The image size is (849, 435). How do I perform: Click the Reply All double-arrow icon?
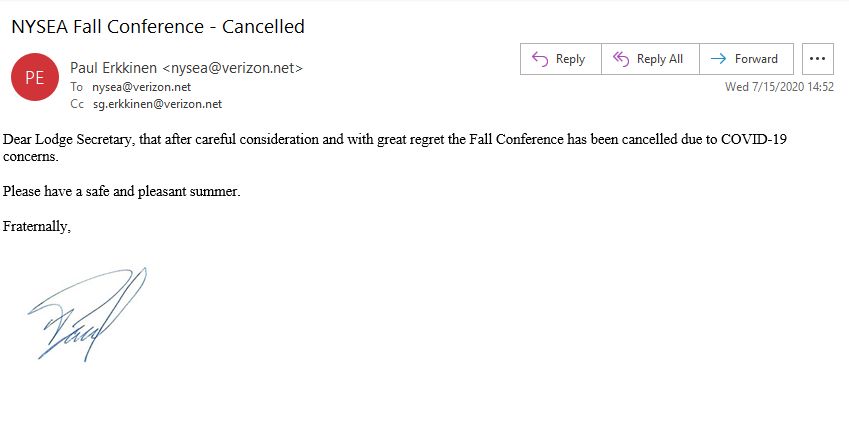click(x=621, y=59)
